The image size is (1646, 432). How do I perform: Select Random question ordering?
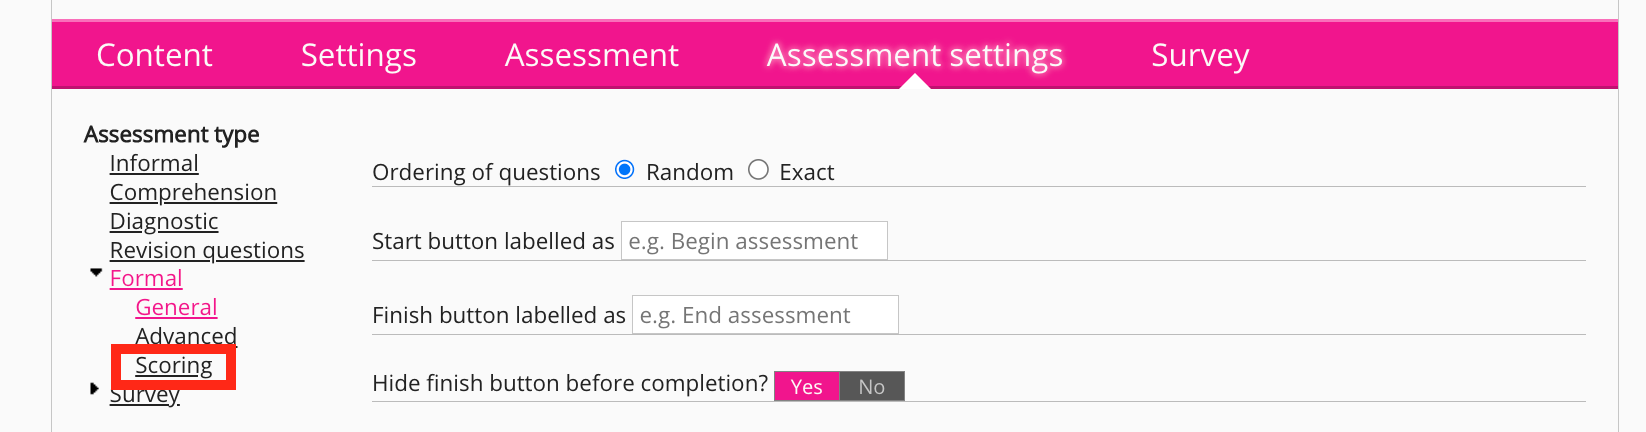pyautogui.click(x=625, y=170)
